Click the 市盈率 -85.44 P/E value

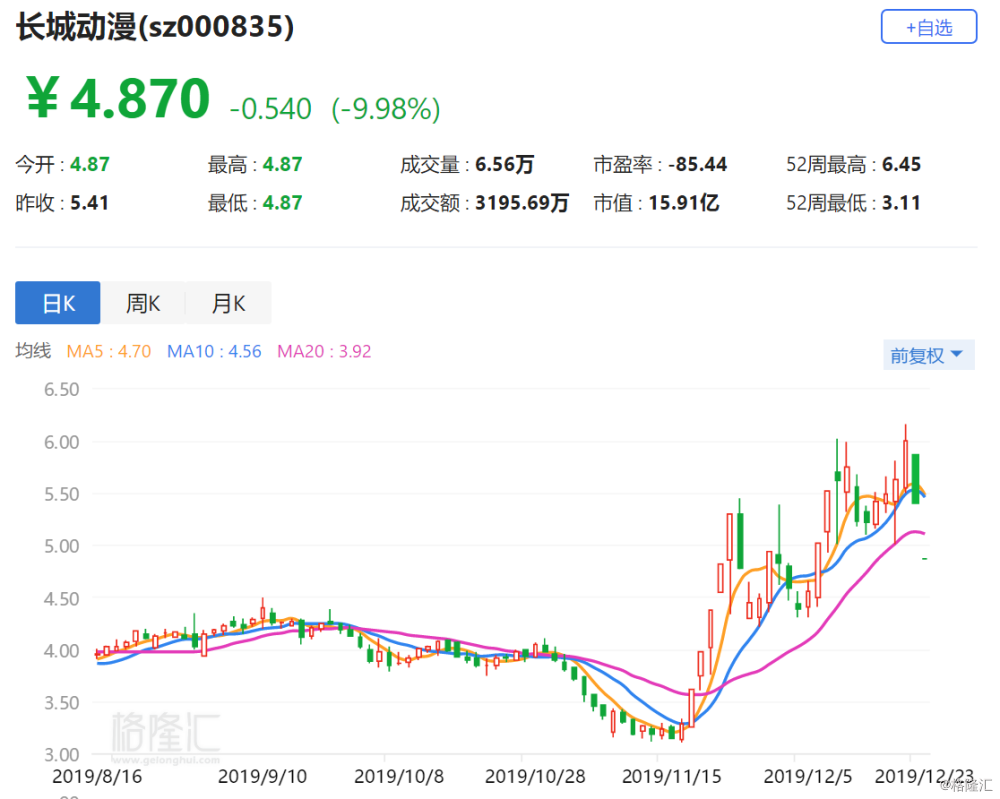[x=700, y=165]
